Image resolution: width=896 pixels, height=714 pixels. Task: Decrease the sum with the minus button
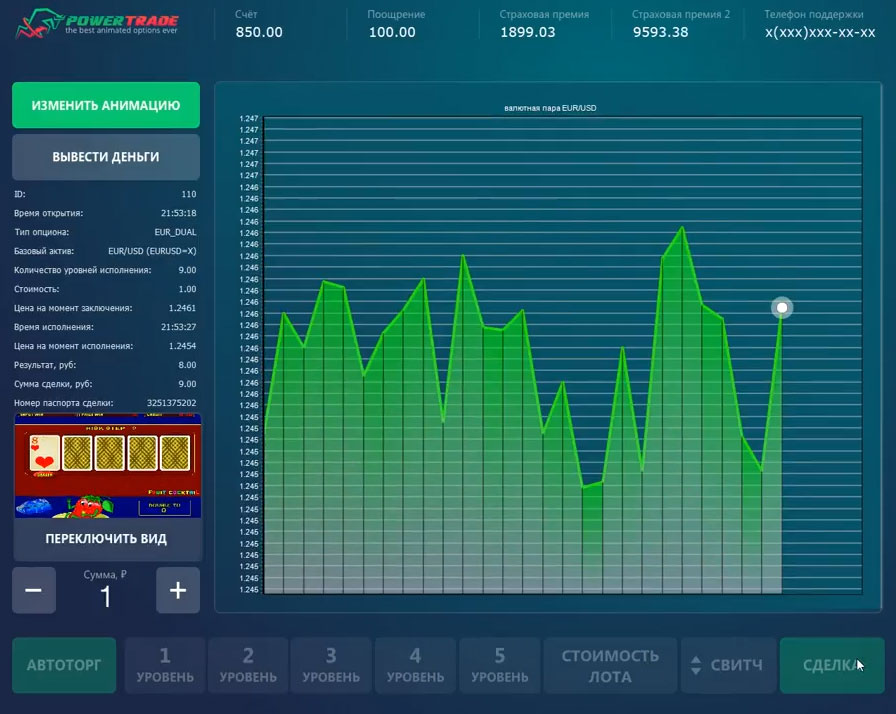click(x=33, y=590)
